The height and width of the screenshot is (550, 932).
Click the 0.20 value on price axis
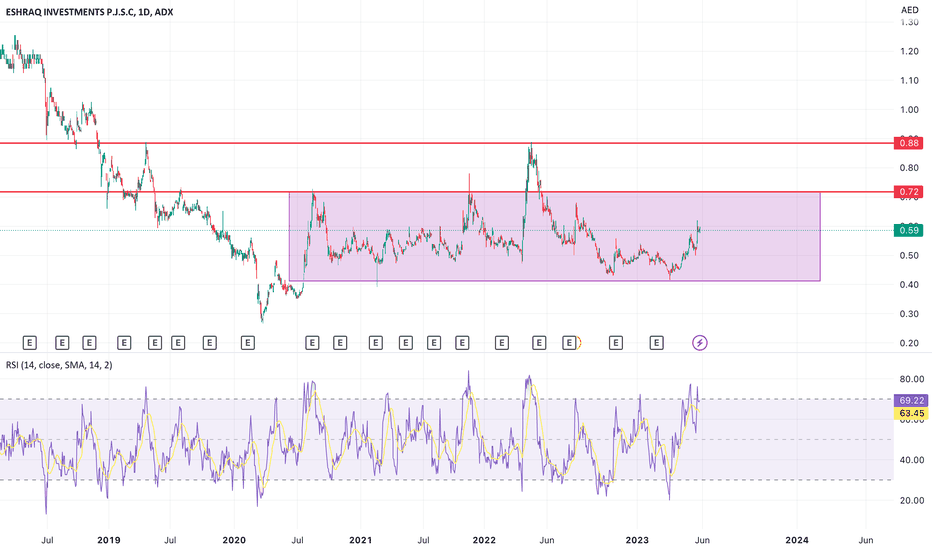pos(909,343)
